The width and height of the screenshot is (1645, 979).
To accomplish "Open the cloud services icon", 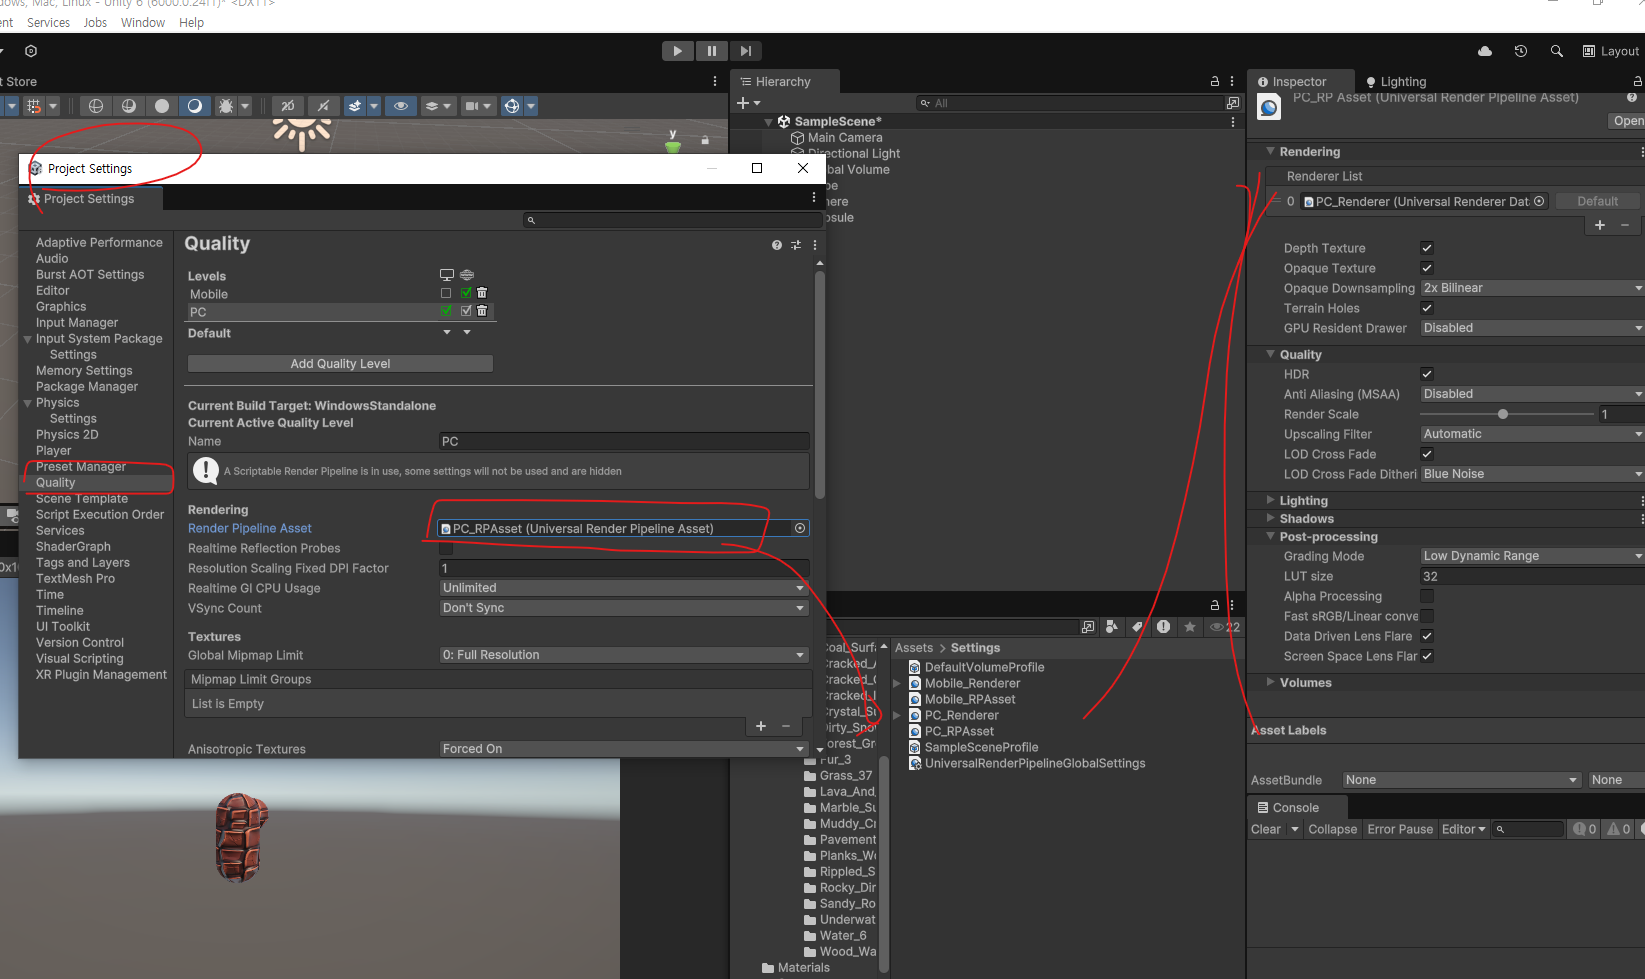I will tap(1485, 51).
